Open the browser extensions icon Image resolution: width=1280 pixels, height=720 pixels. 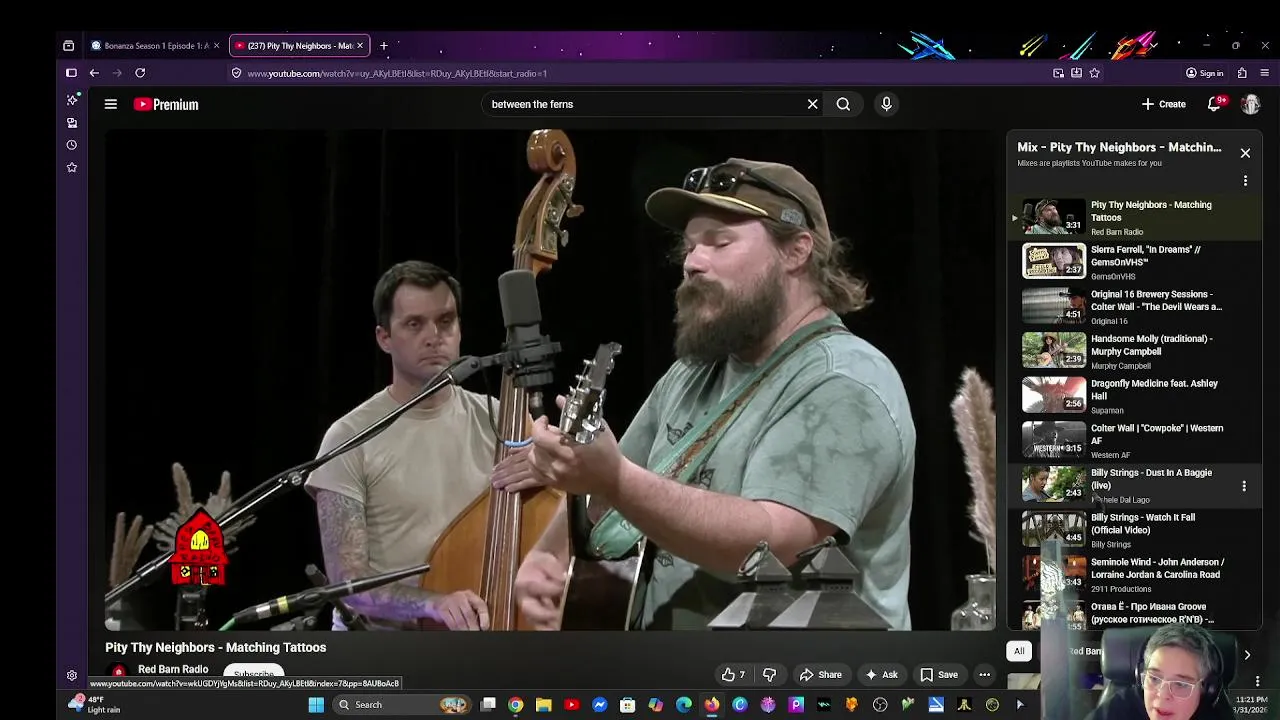pos(1242,73)
